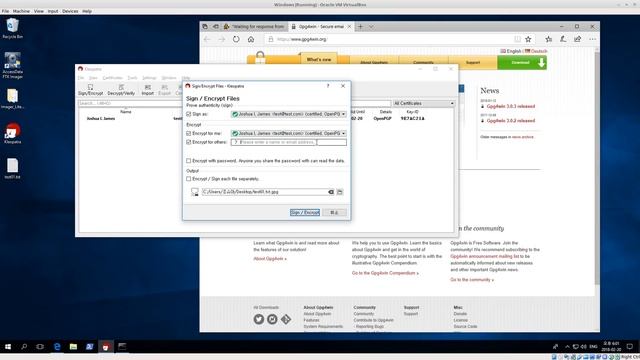Click the Home icon in Edge

(251, 39)
